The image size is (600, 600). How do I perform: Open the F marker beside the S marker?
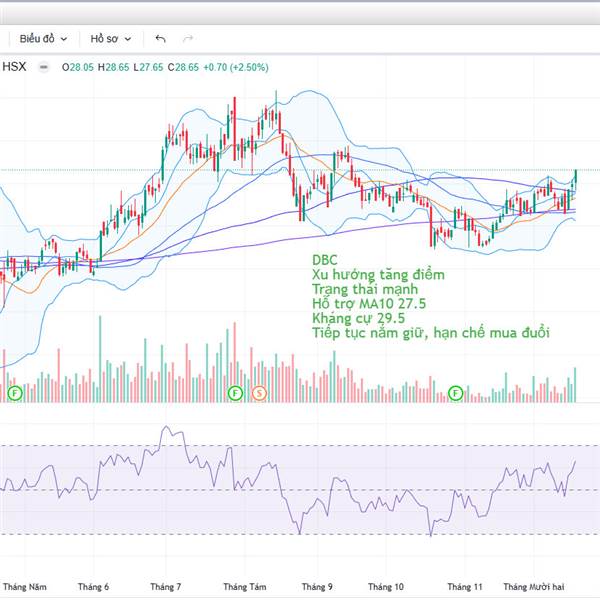click(x=235, y=393)
